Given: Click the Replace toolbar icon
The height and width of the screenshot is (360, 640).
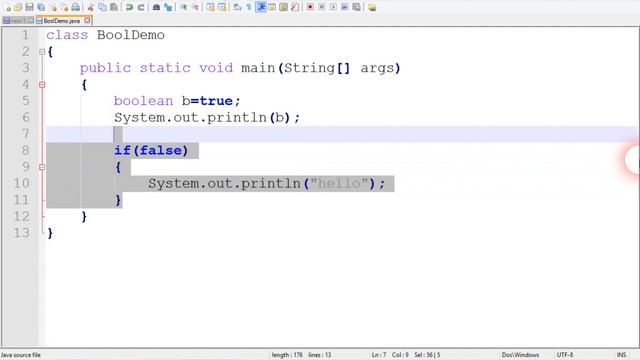Looking at the screenshot, I should tap(168, 7).
